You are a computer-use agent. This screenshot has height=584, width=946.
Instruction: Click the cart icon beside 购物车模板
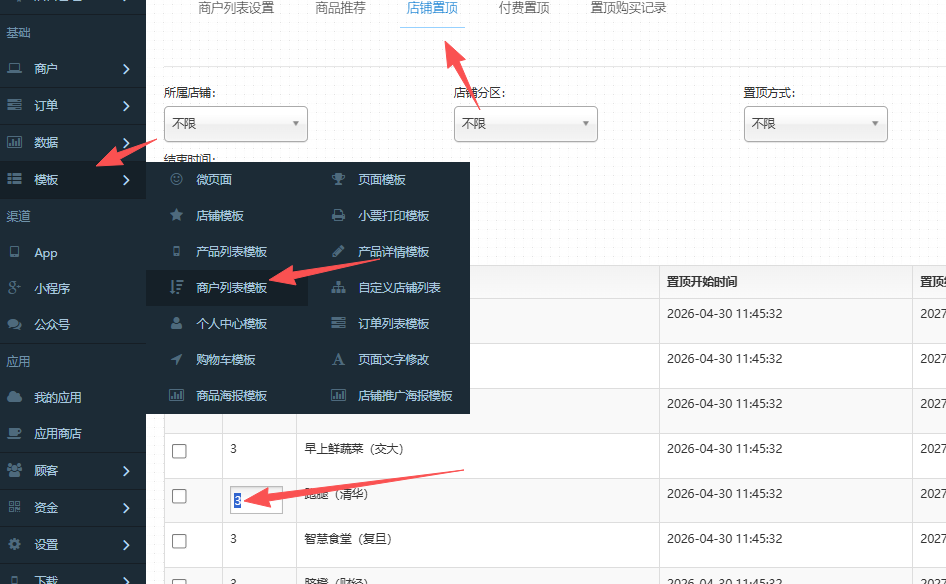[177, 360]
